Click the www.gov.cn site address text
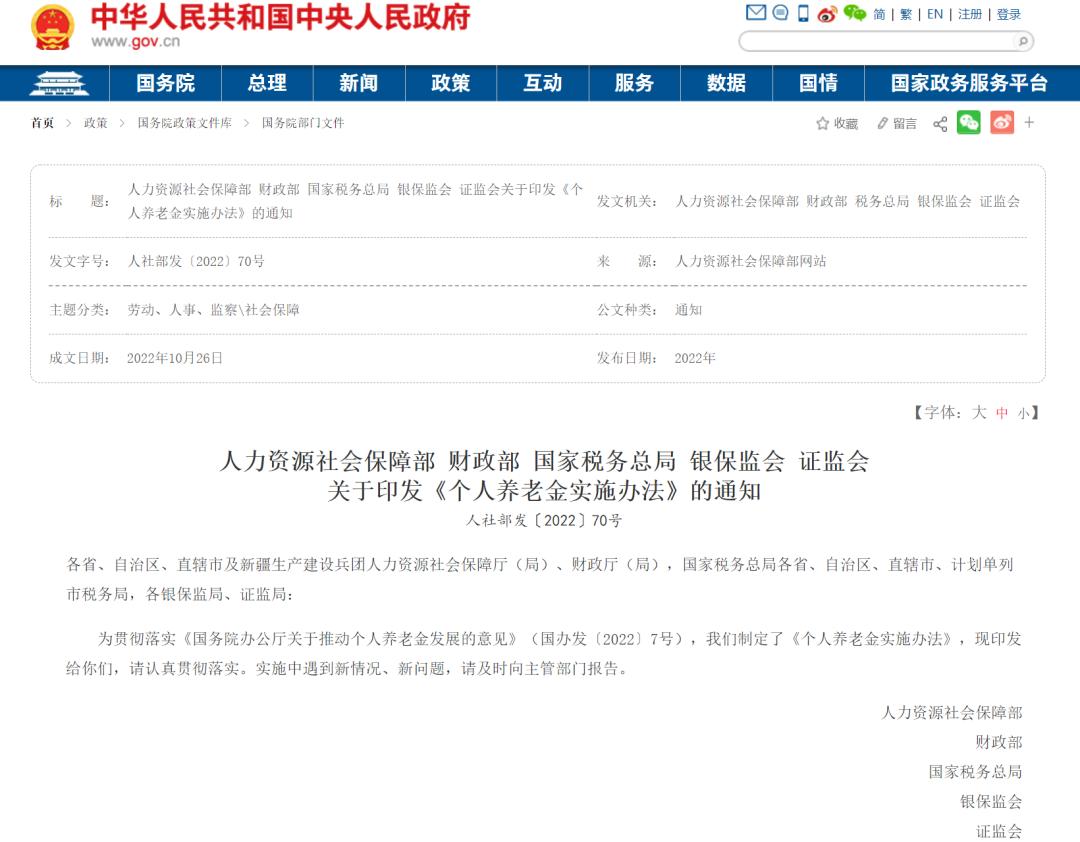 [136, 41]
